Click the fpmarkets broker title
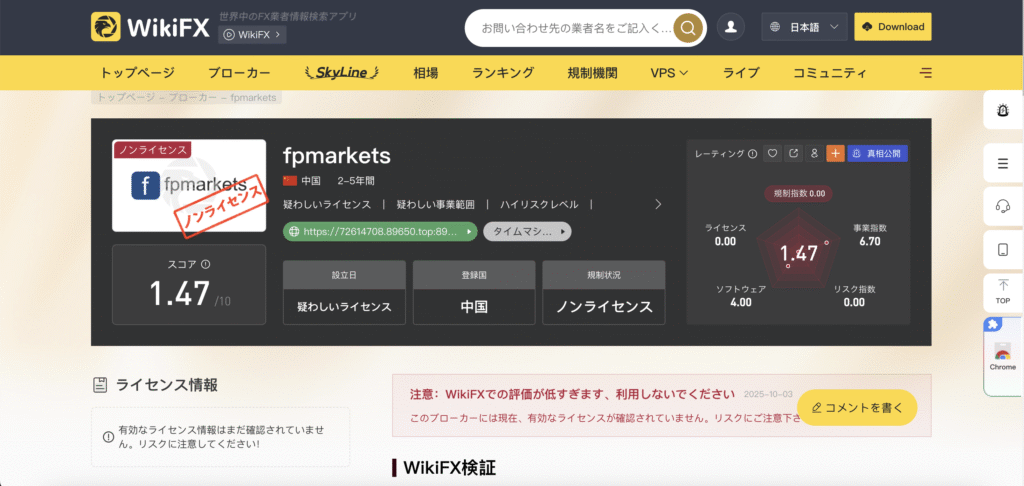This screenshot has width=1024, height=486. coord(337,155)
